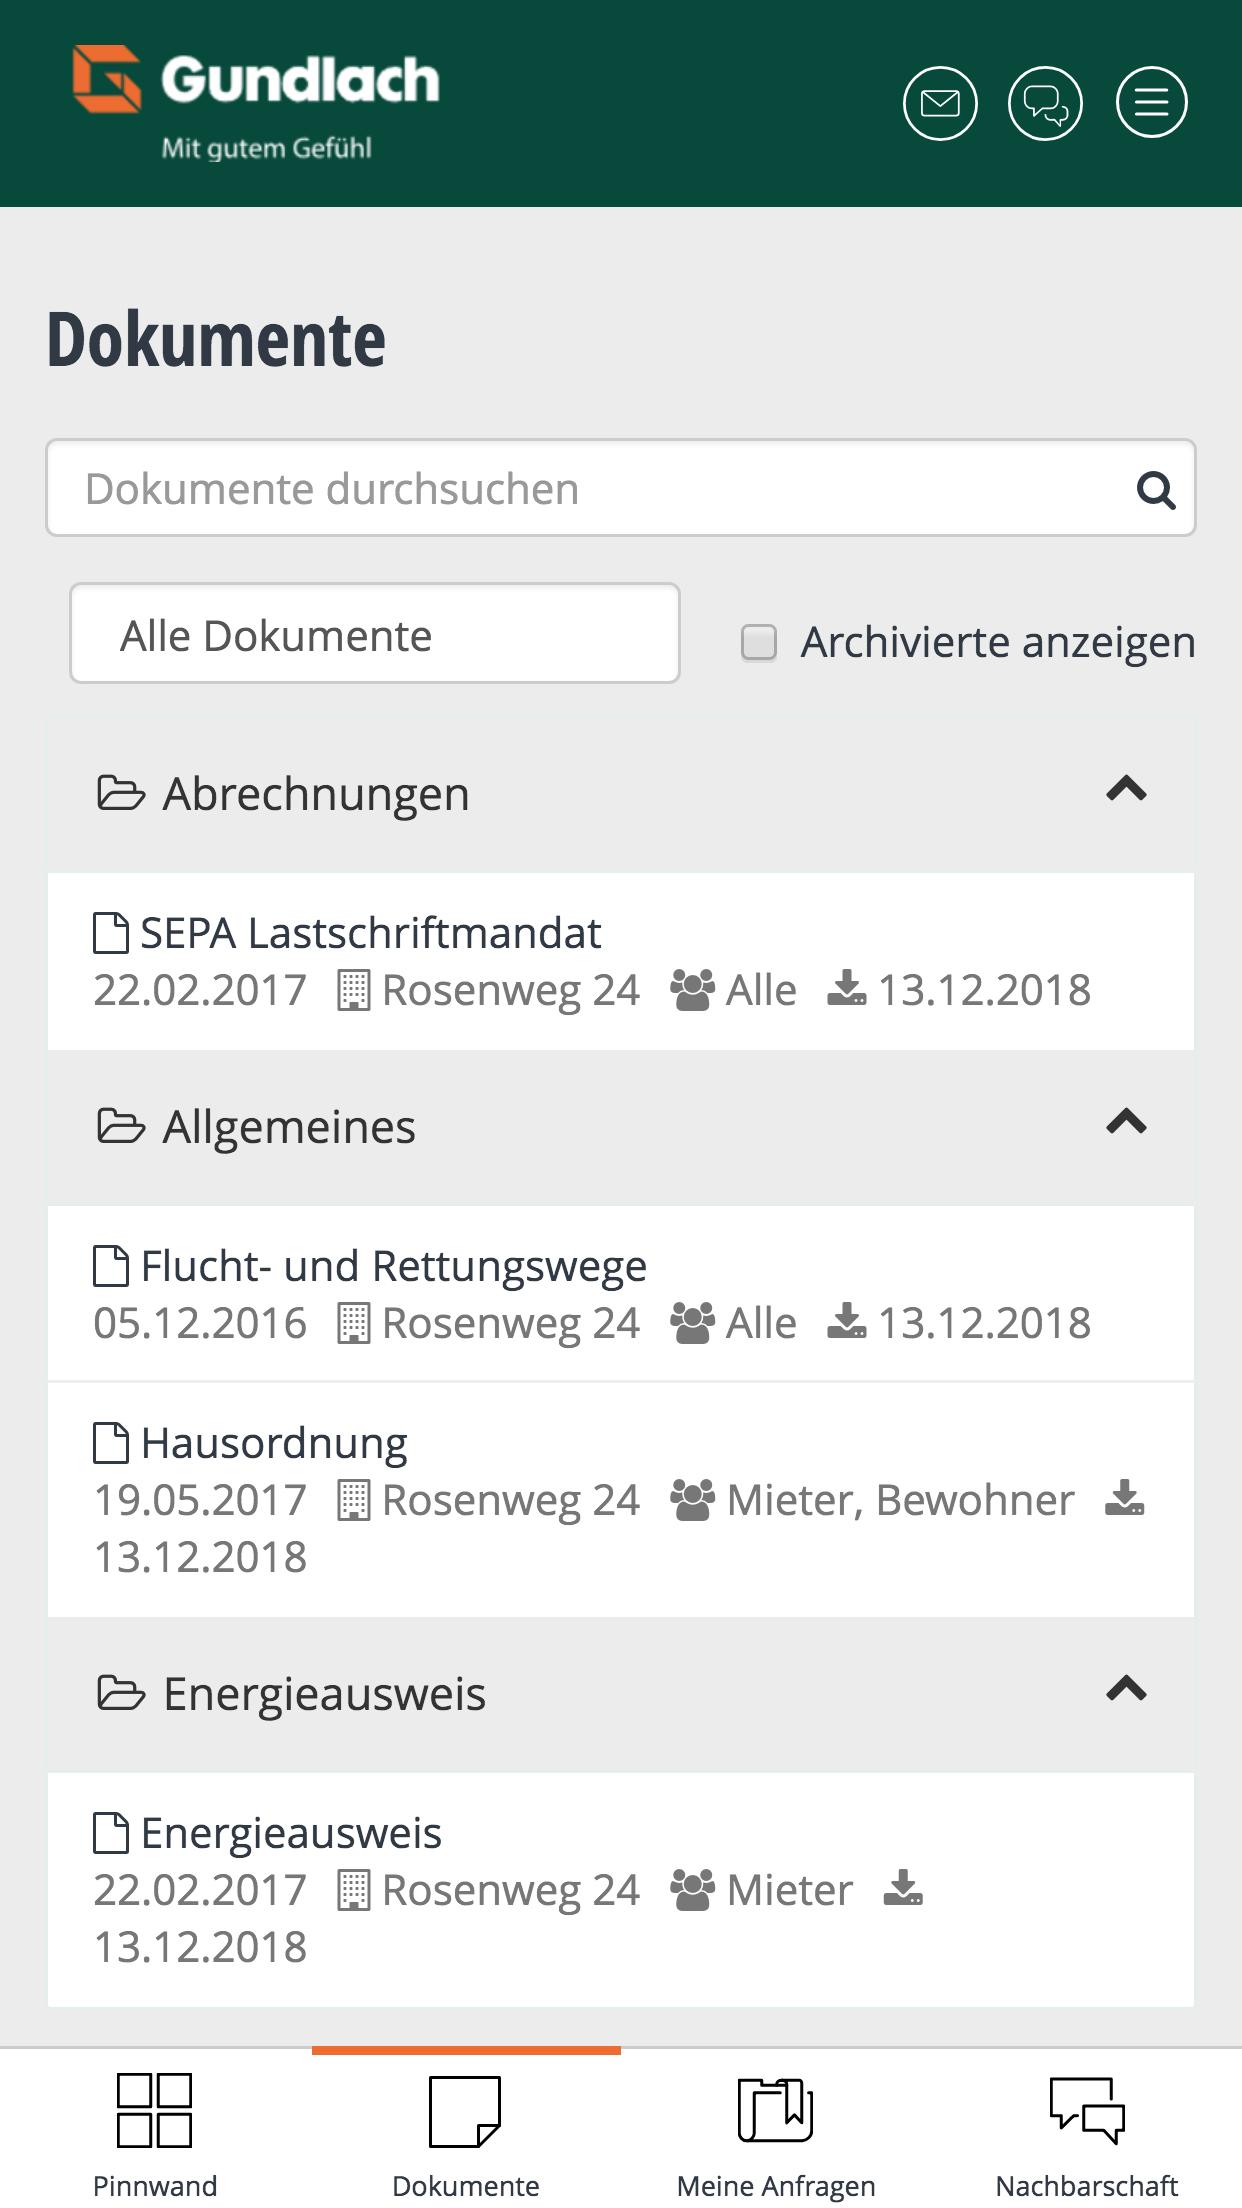Collapse the Allgemeines folder chevron

pos(1126,1123)
